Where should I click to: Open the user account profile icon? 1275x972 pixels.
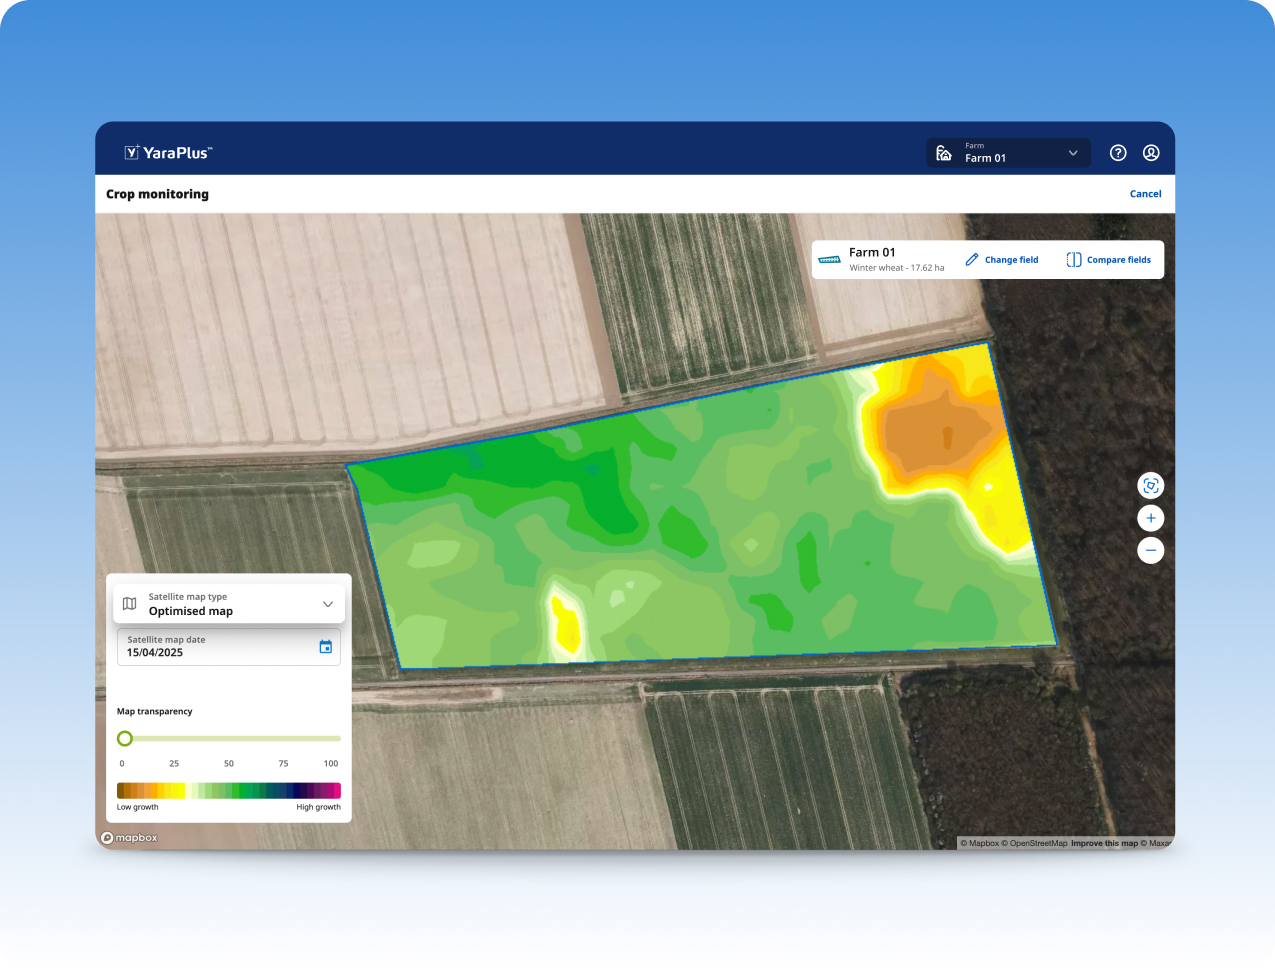tap(1151, 153)
